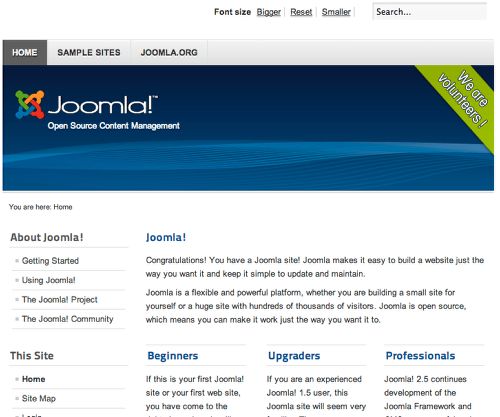Open The Joomla! Community sidebar link
500x417 pixels.
point(68,319)
